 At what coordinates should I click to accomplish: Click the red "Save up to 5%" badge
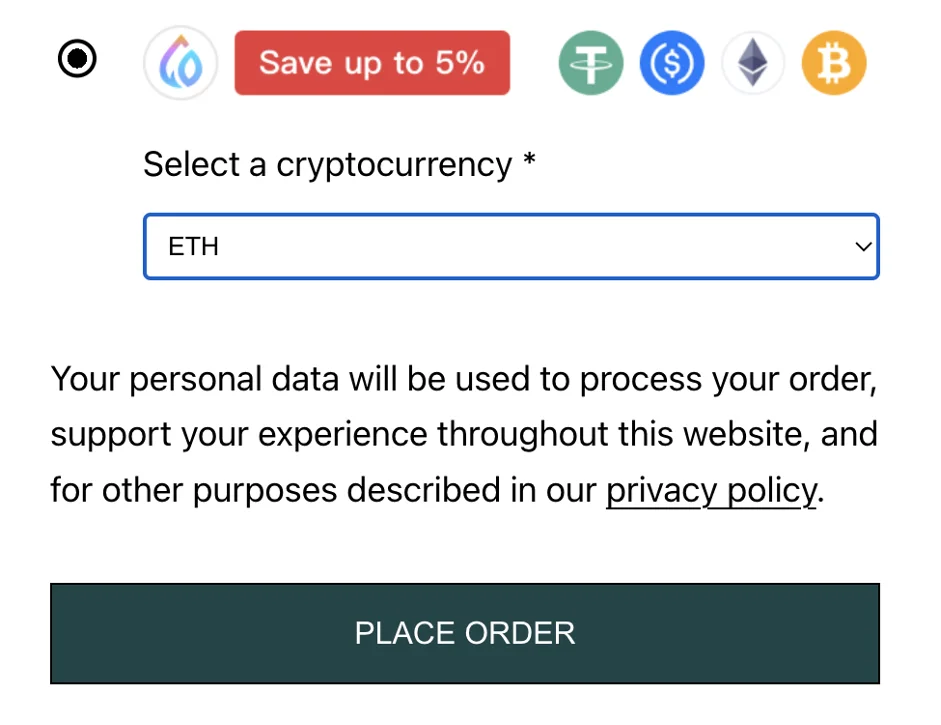coord(372,63)
